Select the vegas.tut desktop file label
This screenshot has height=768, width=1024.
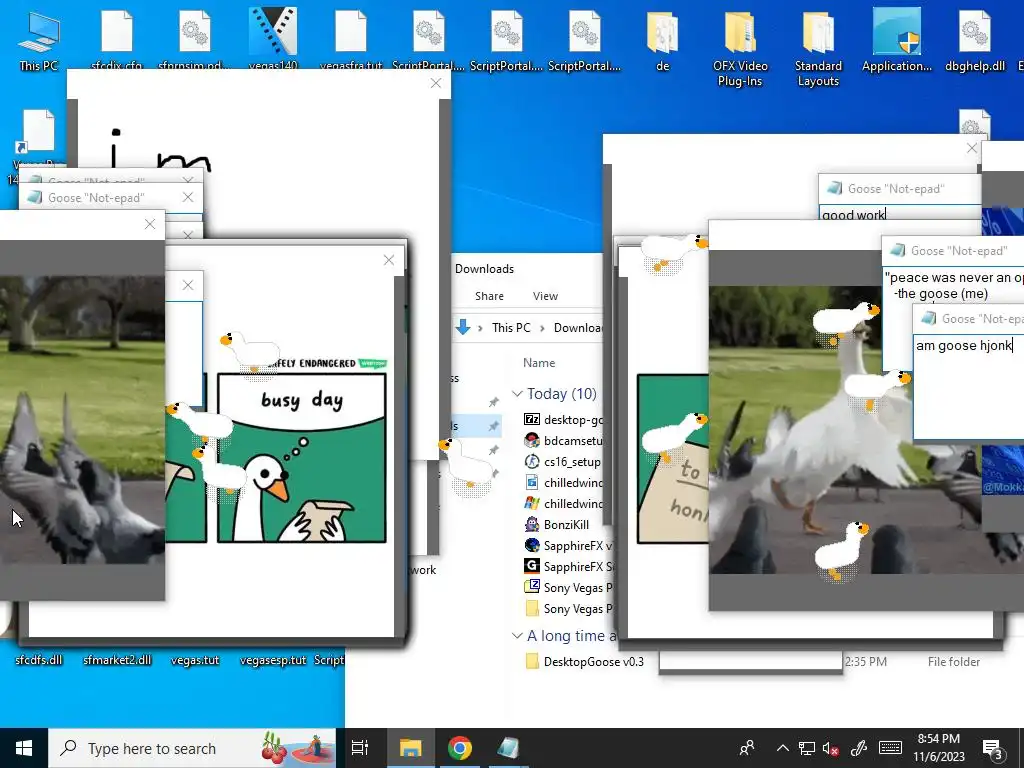pos(195,660)
